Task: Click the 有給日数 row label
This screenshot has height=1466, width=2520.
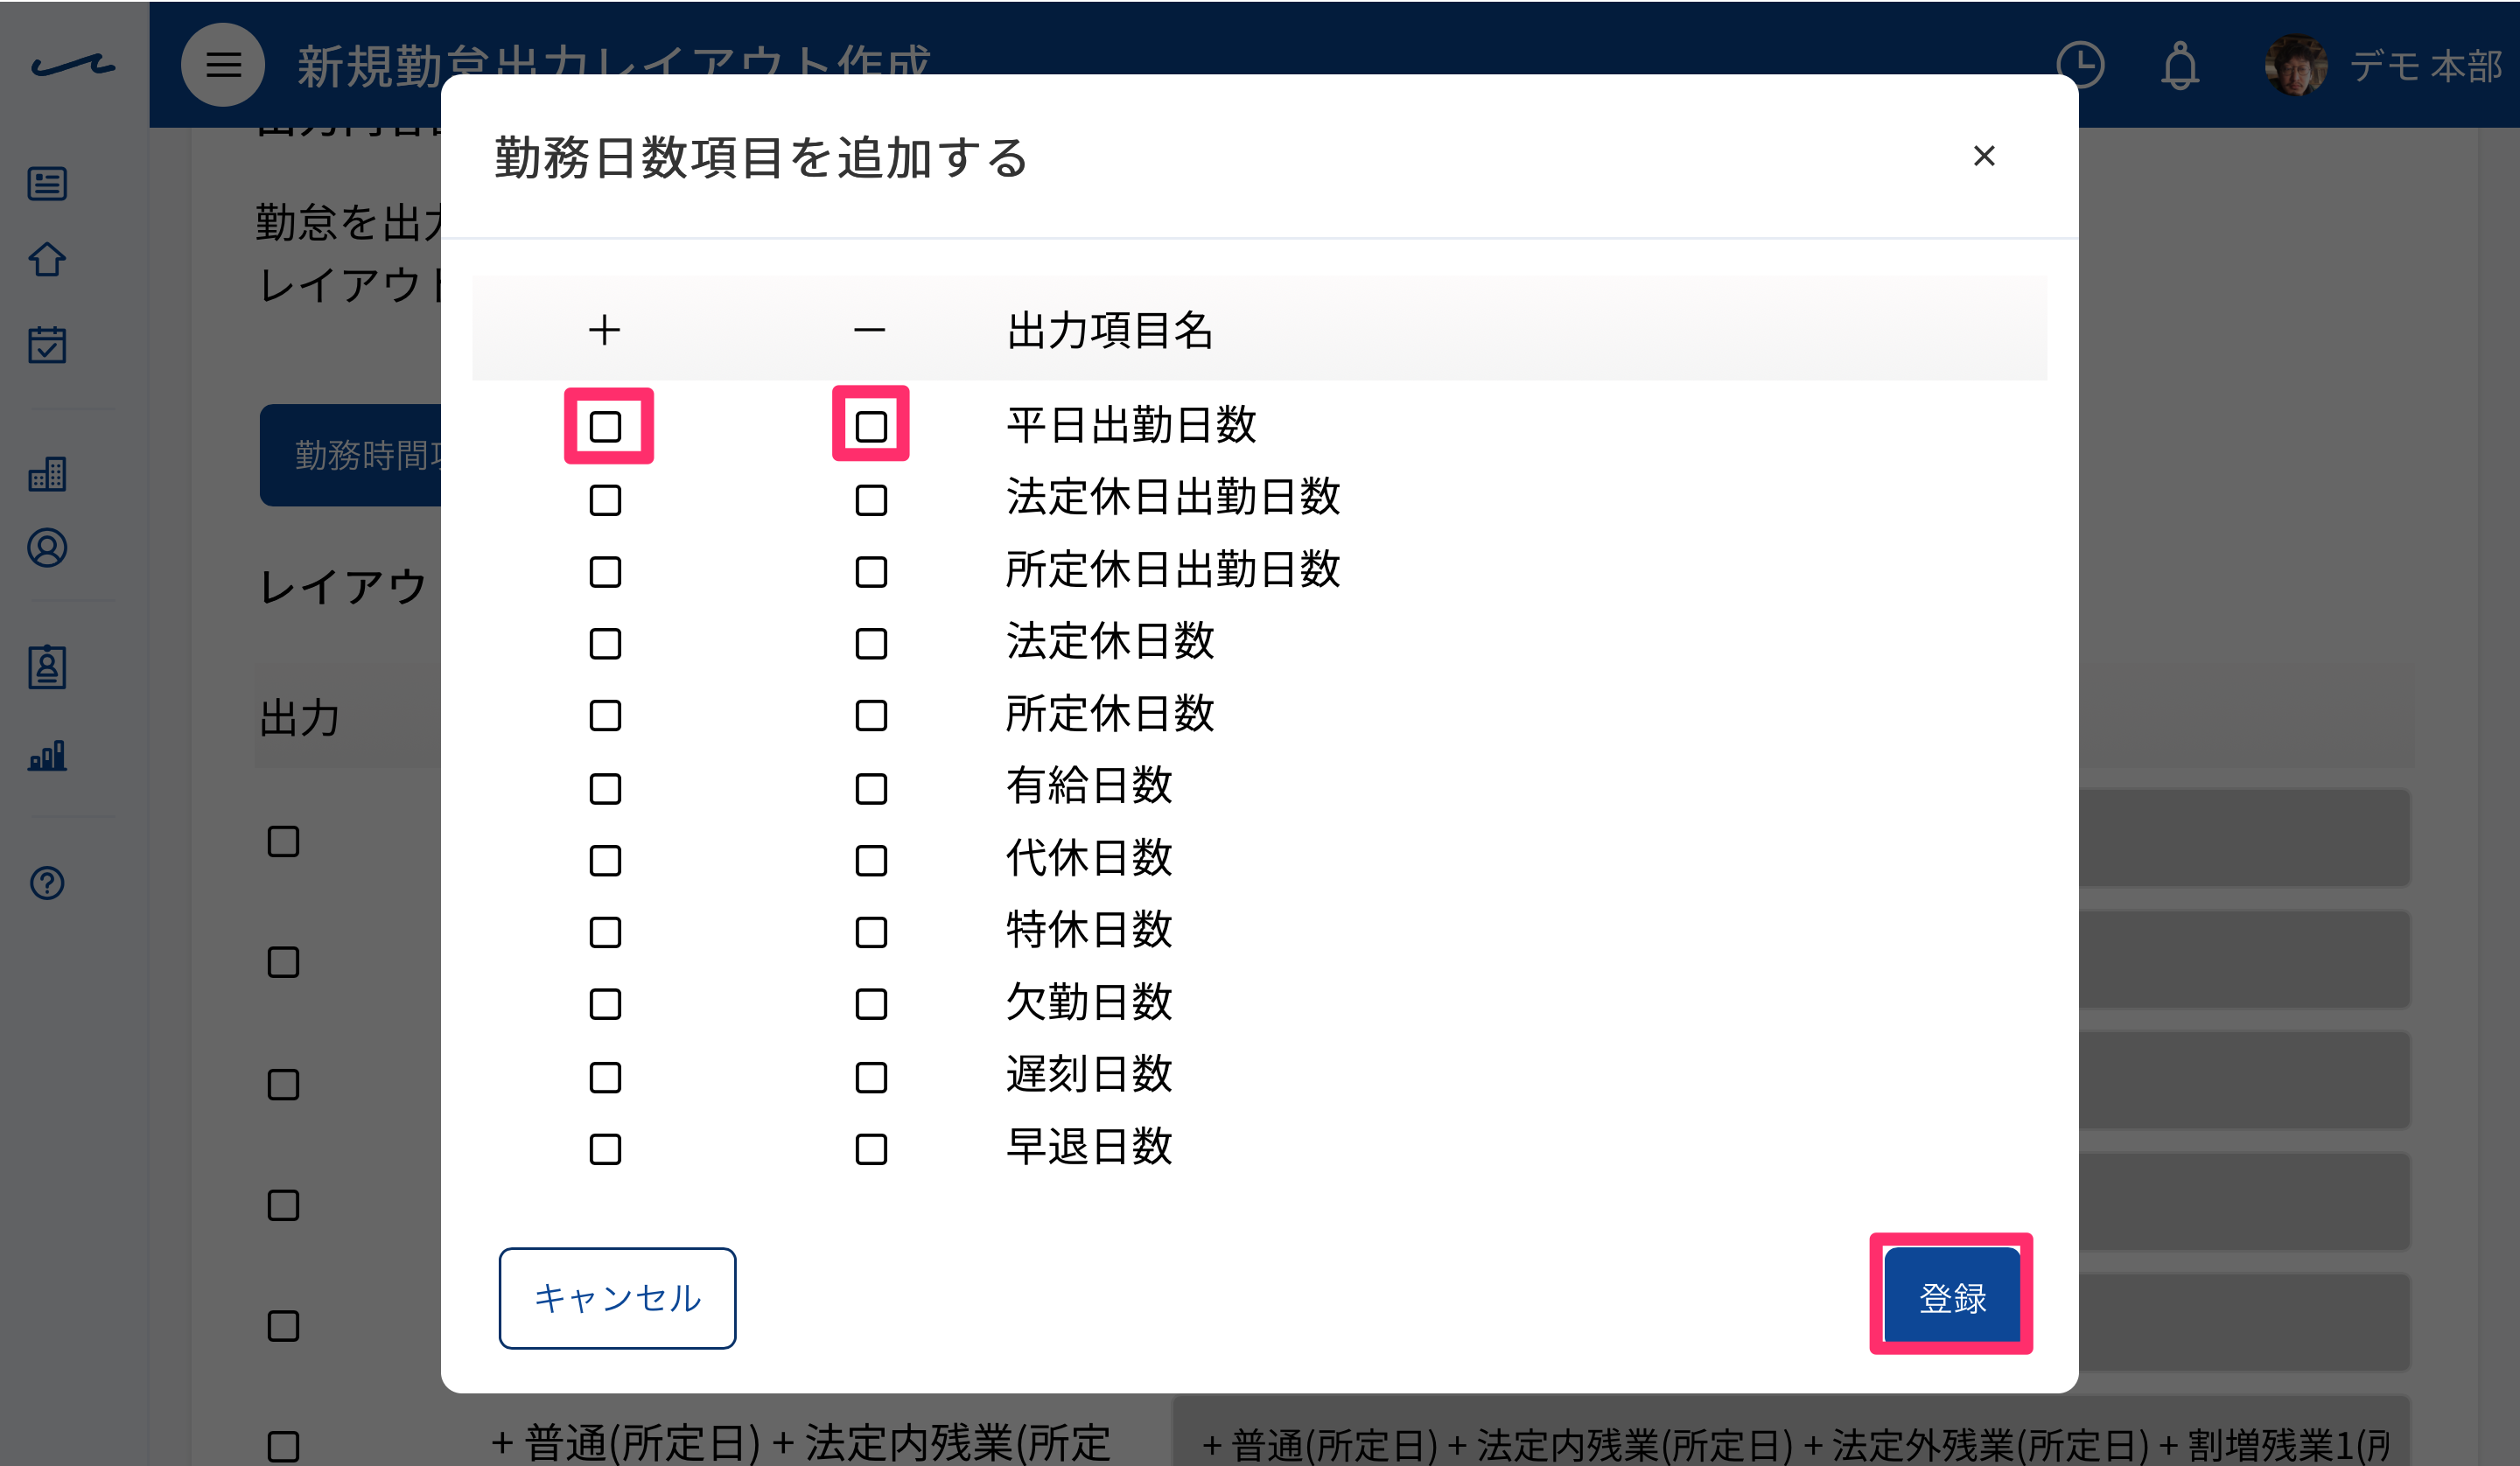Action: (1089, 786)
